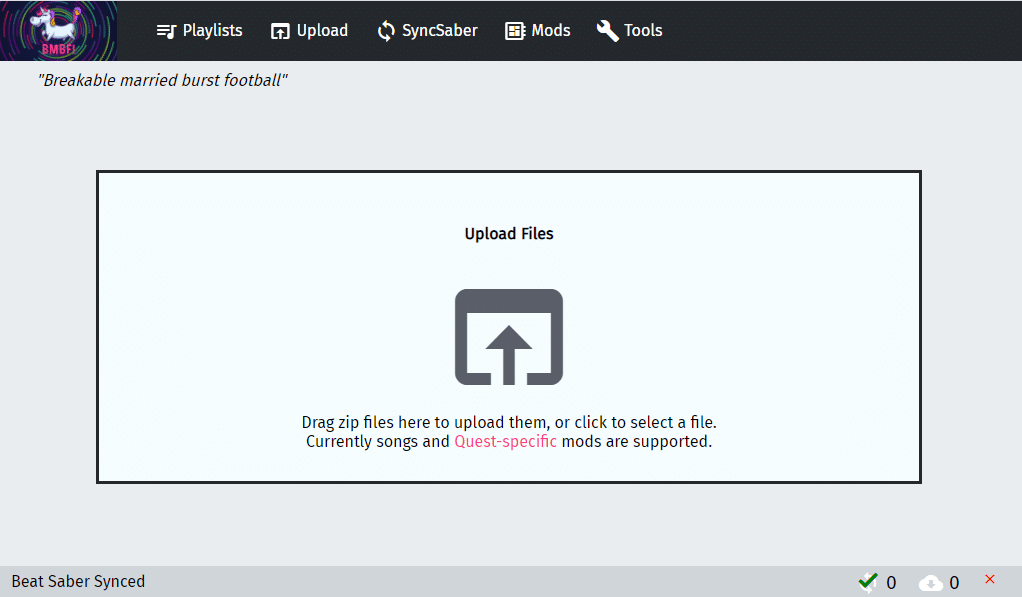Screen dimensions: 1022x597
Task: Click the 'Beat Saber Synced' status text
Action: coord(78,581)
